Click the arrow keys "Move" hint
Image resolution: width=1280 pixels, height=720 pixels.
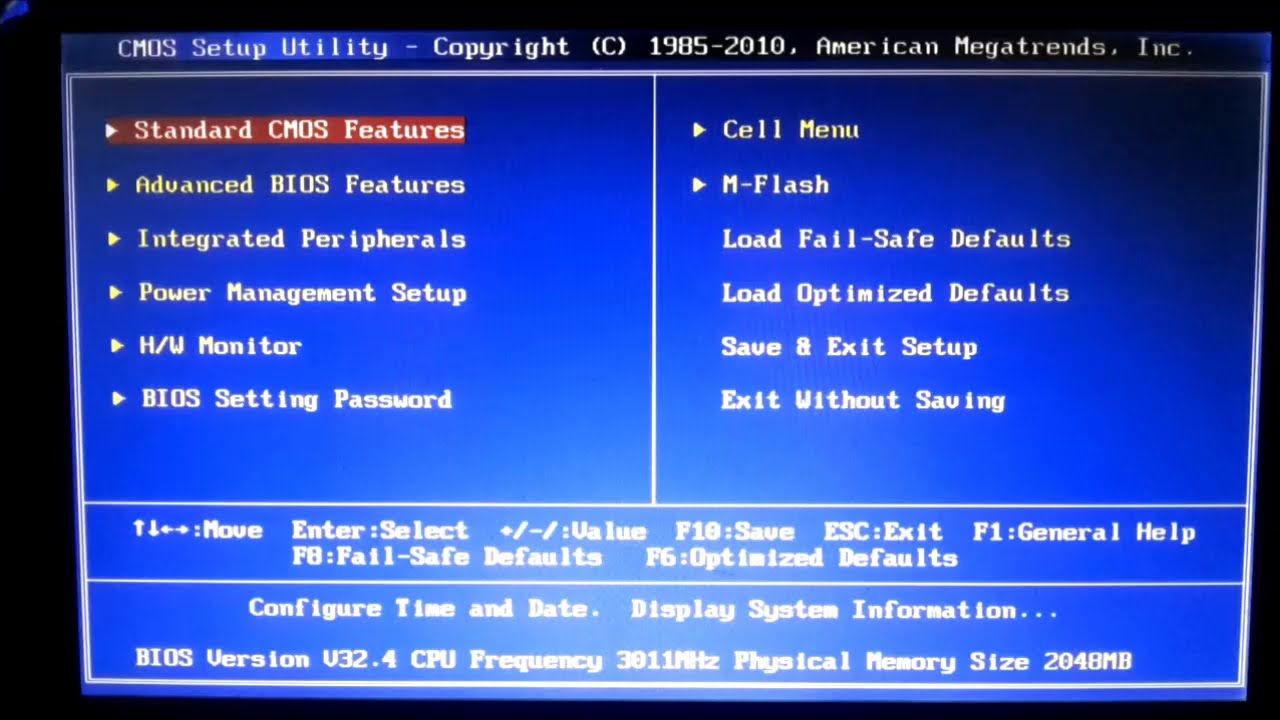point(197,530)
